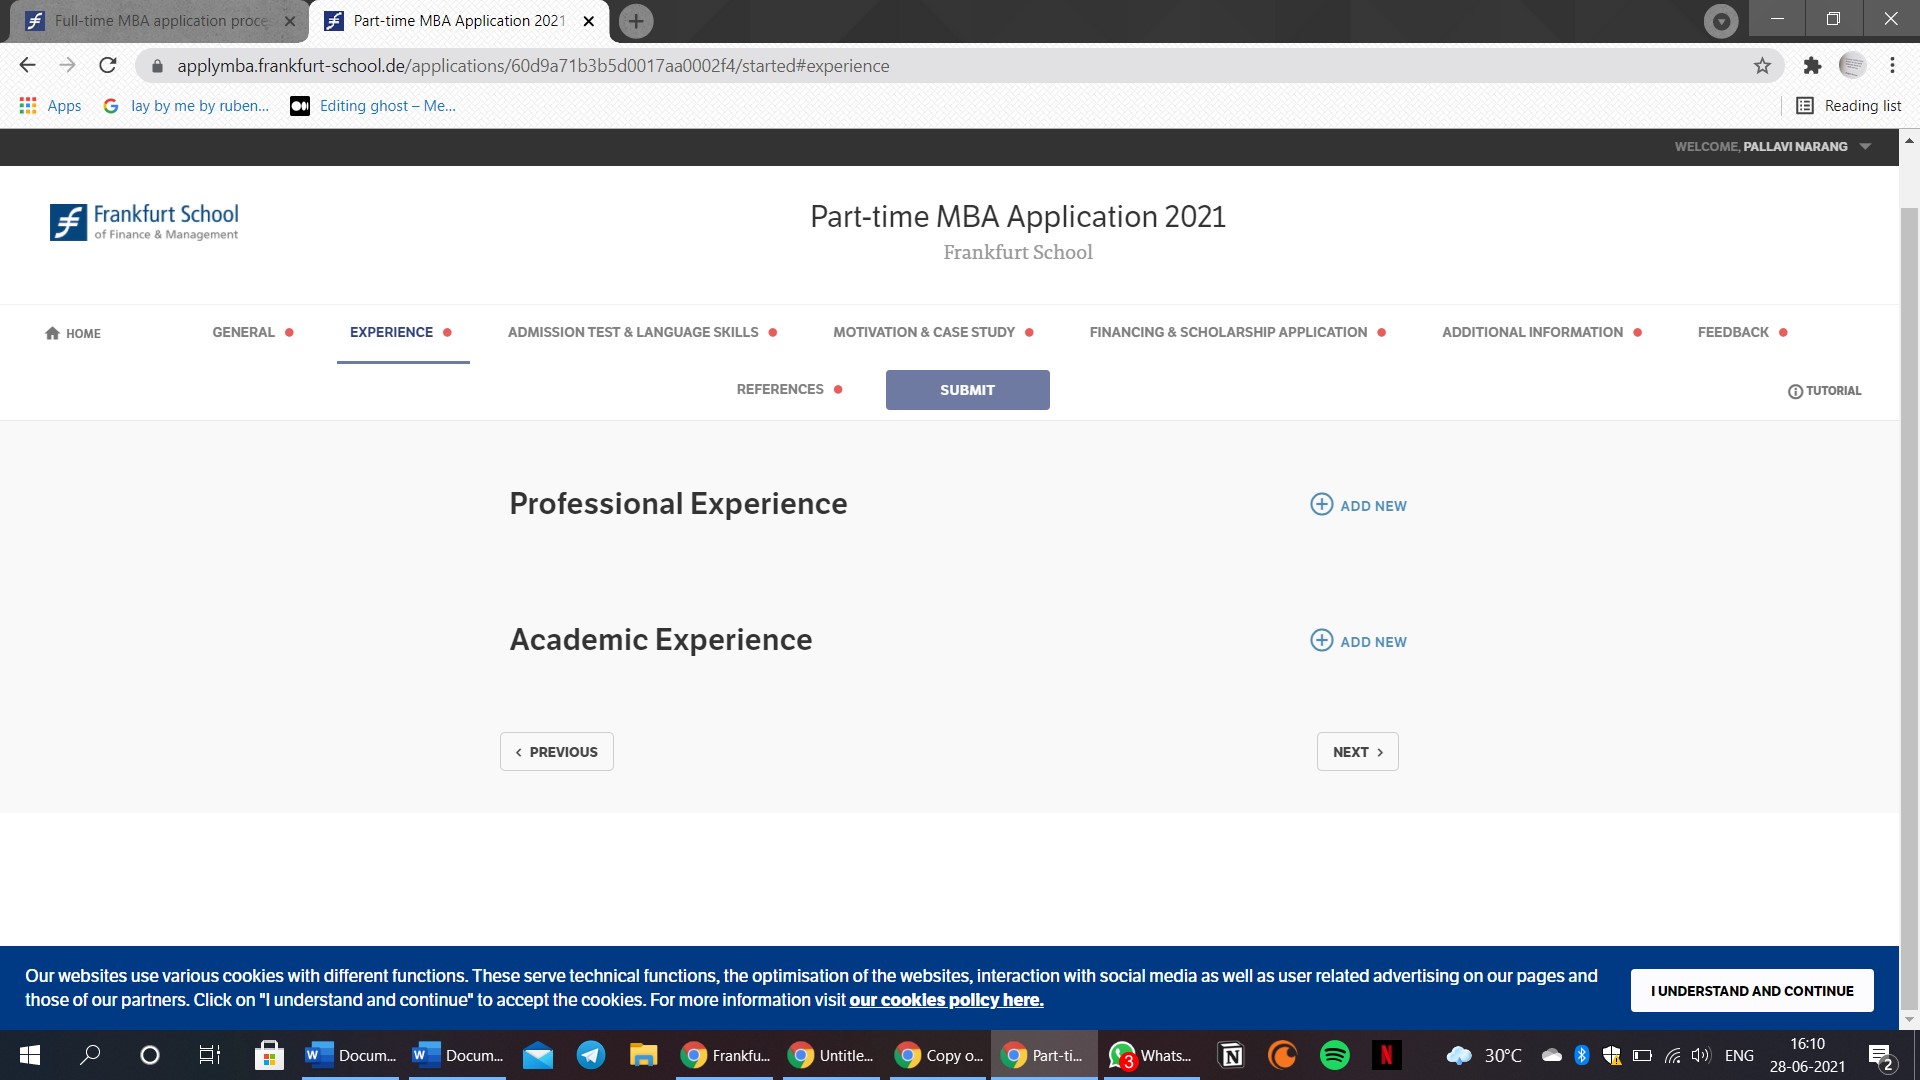Open the Tutorial via info icon
This screenshot has width=1920, height=1080.
point(1795,391)
